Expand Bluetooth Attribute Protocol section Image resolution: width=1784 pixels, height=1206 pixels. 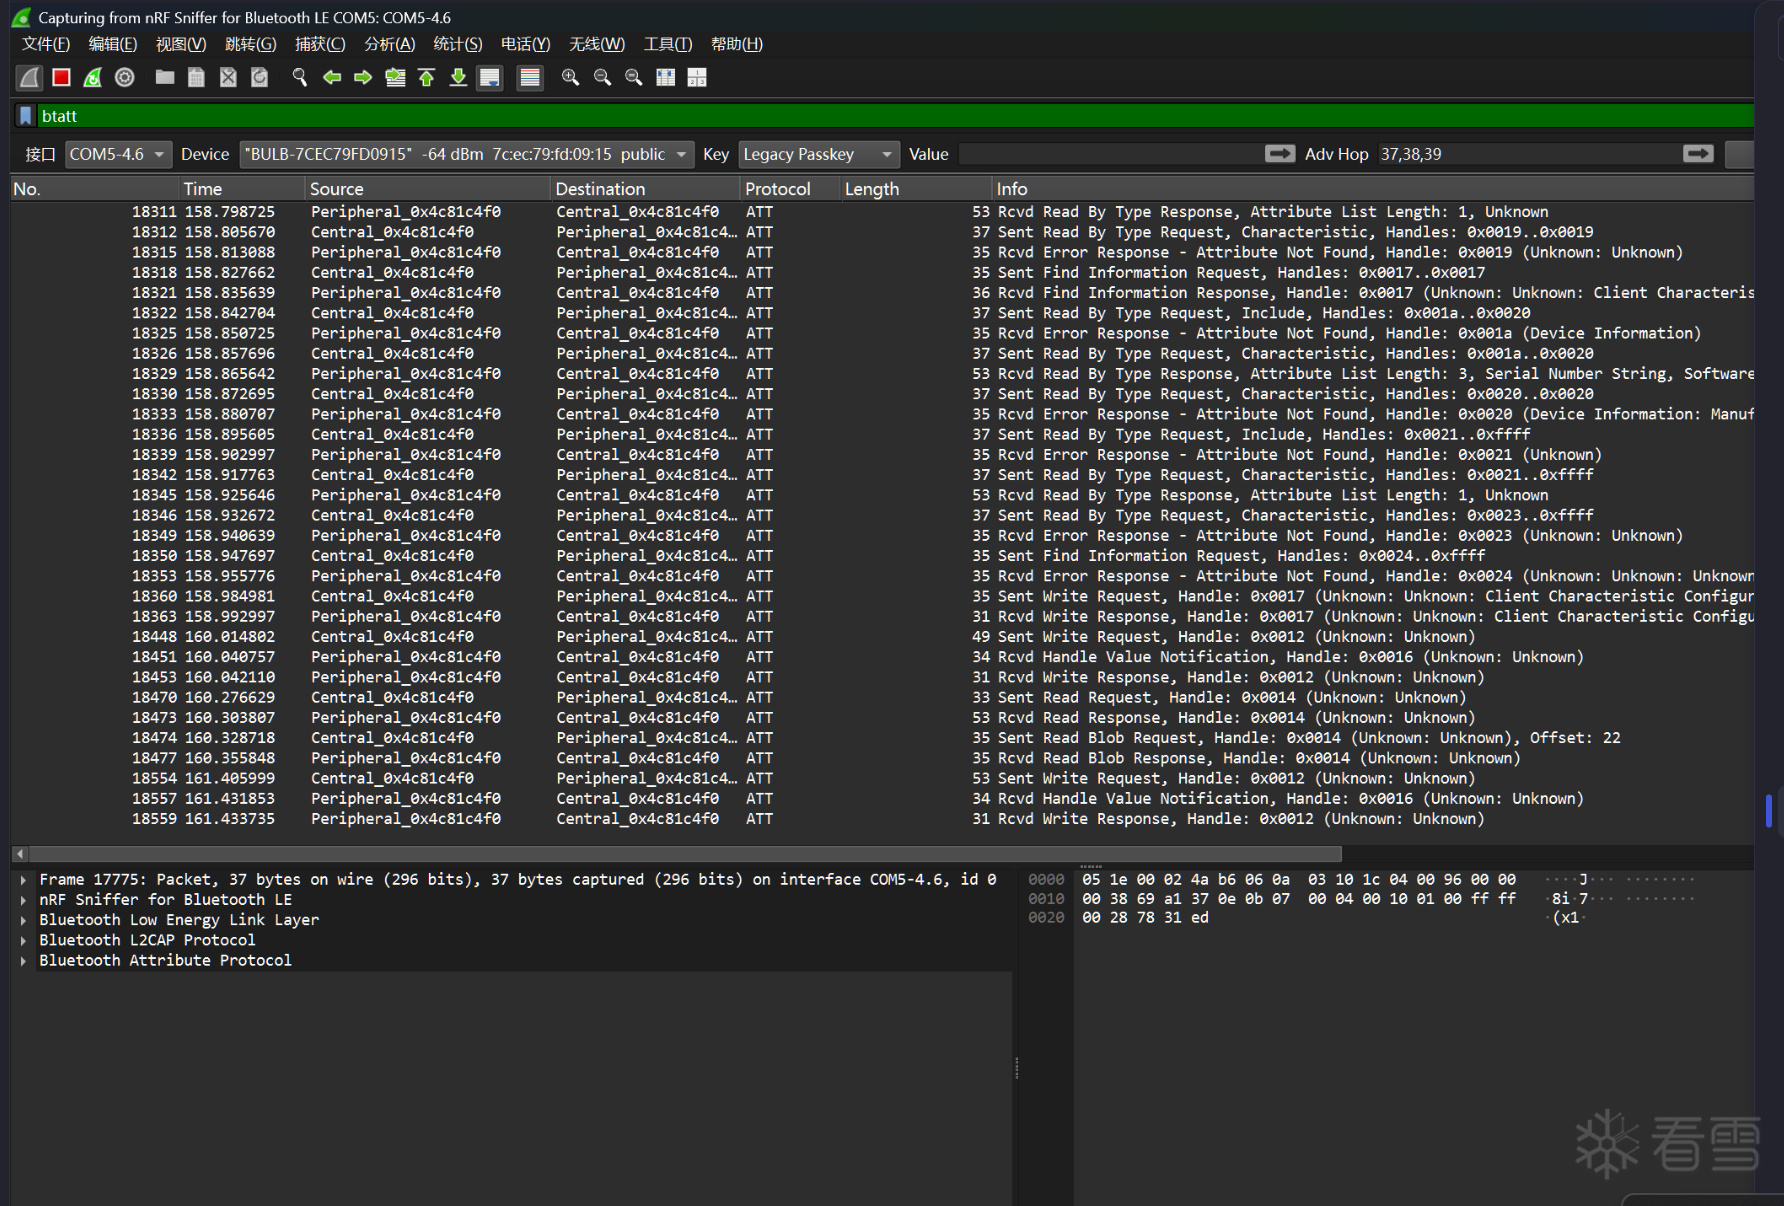[x=23, y=960]
